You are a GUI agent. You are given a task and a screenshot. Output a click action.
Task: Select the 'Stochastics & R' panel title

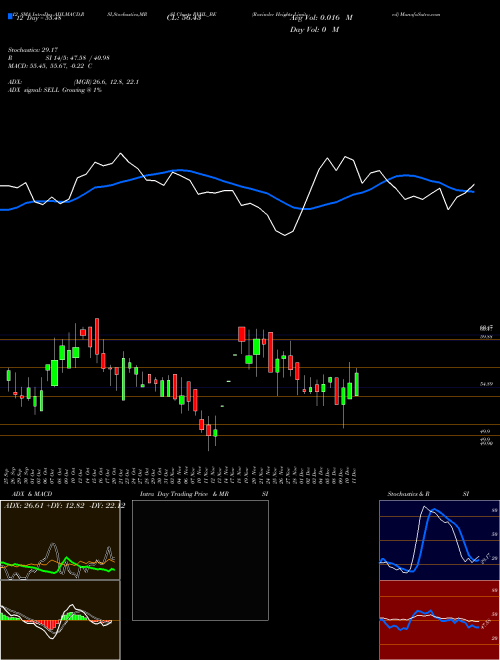pos(409,494)
